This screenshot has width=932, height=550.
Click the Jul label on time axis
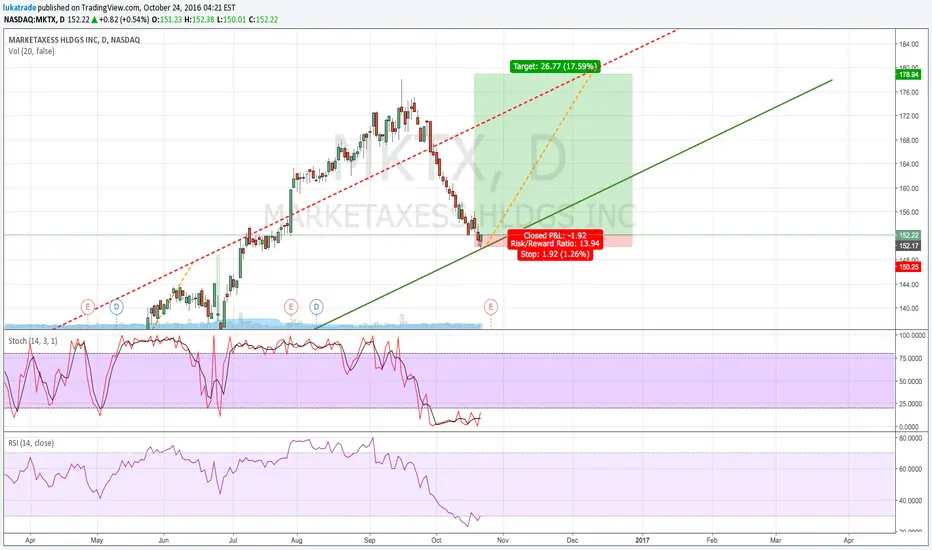233,540
